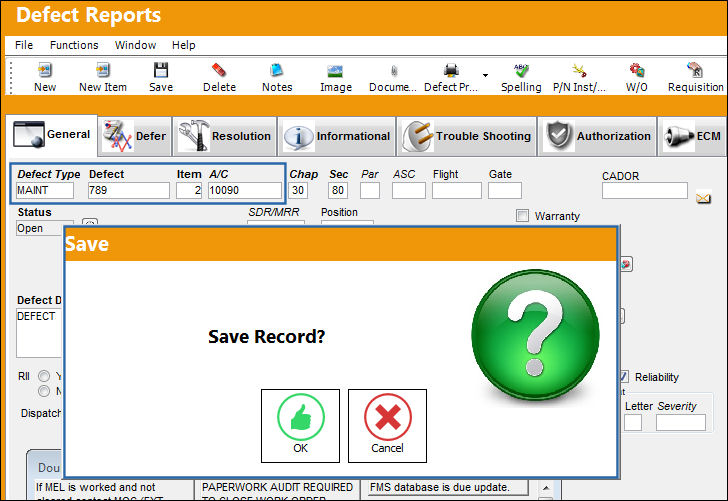
Task: Click the A/C field
Action: (x=245, y=190)
